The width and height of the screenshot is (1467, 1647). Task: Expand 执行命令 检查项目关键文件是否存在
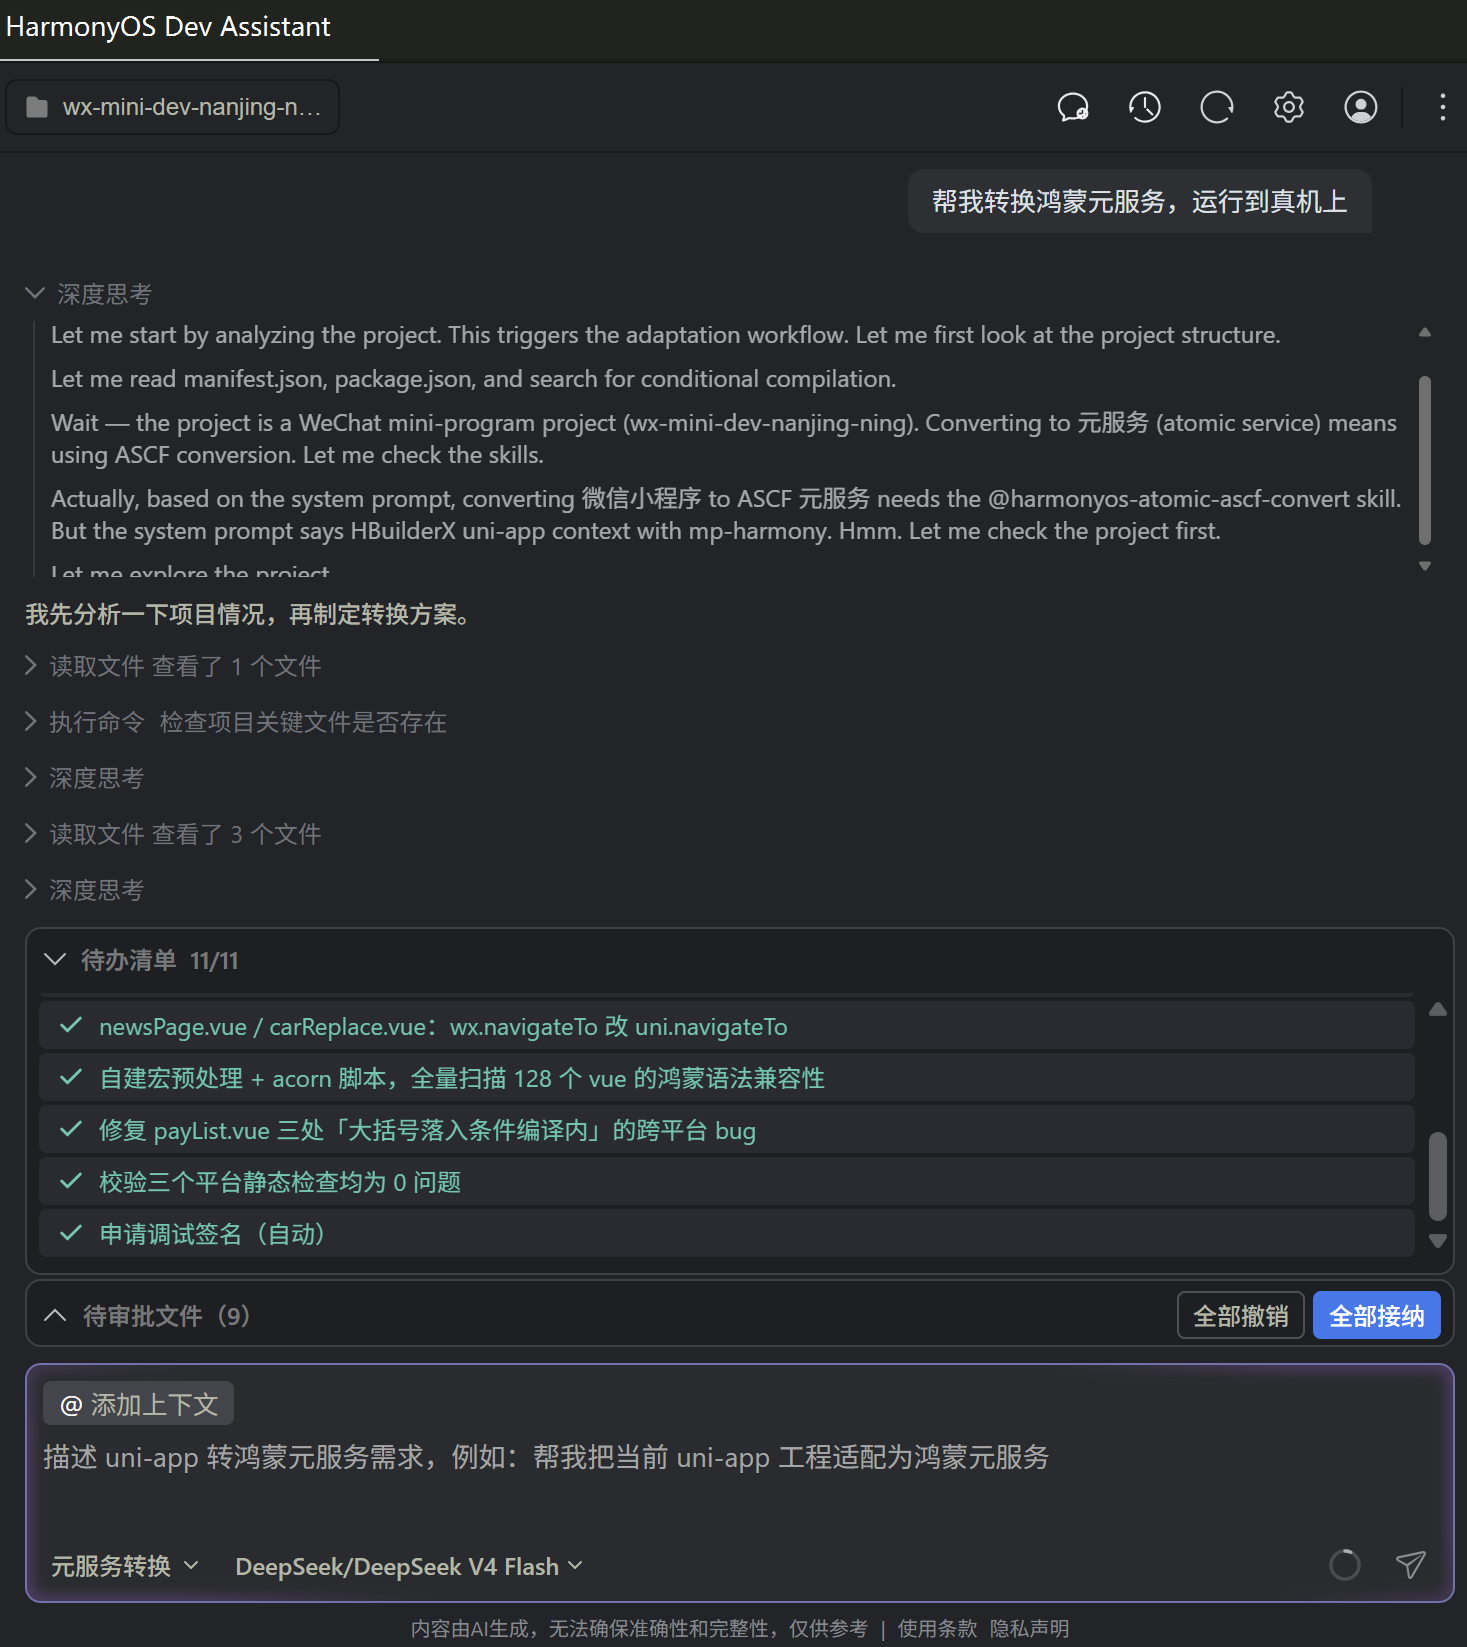pyautogui.click(x=236, y=722)
